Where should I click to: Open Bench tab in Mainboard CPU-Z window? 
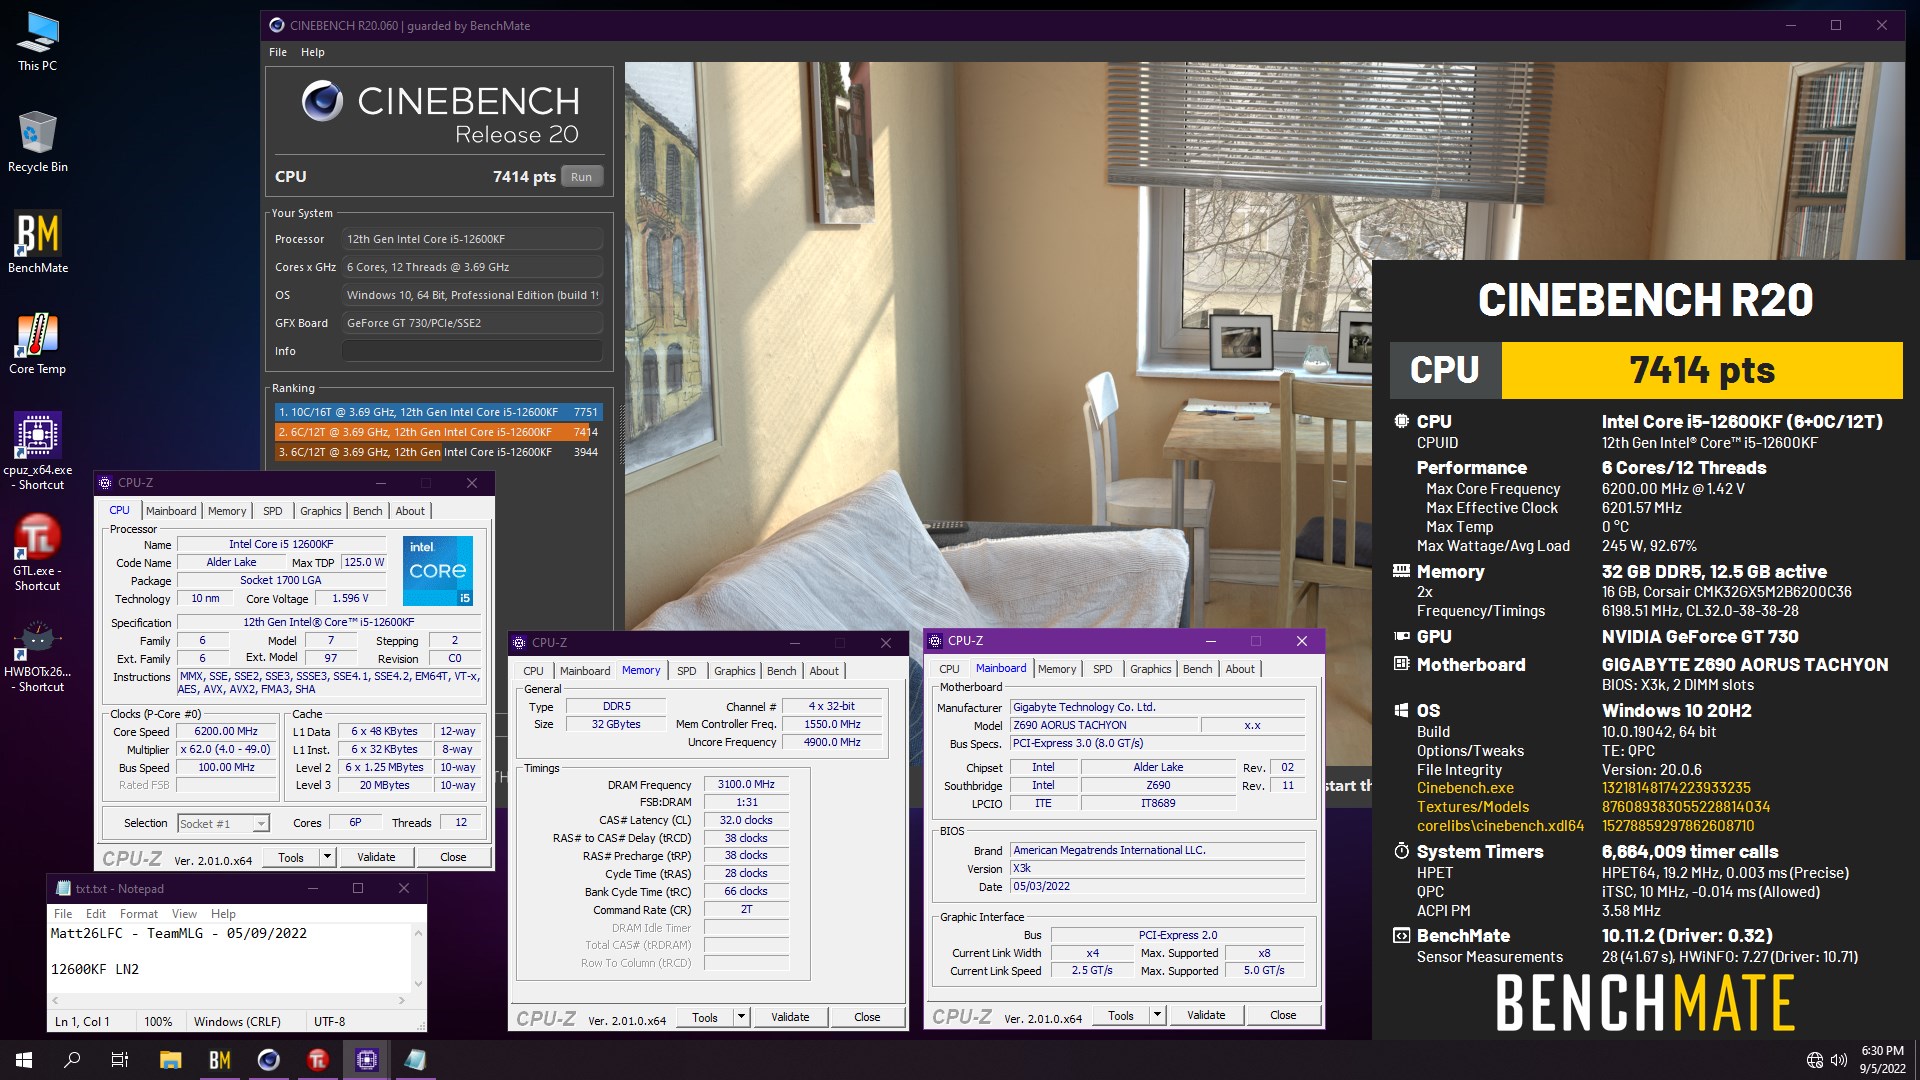pyautogui.click(x=1198, y=669)
